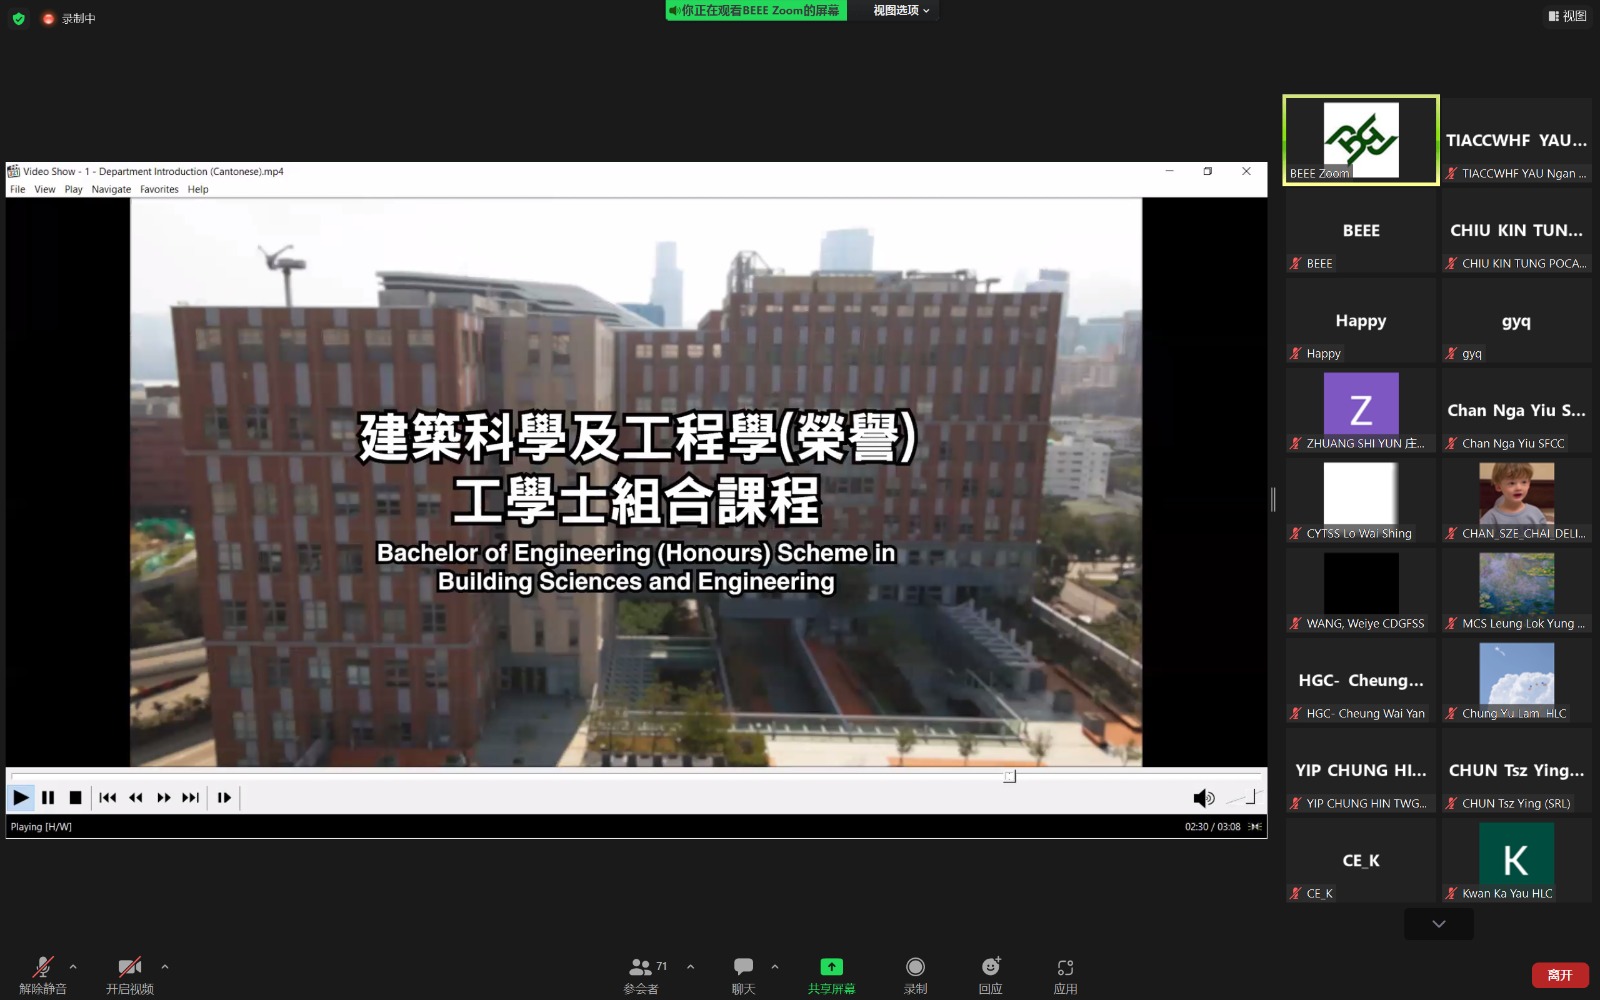This screenshot has width=1600, height=1000.
Task: Select the ZHUANG SHI YUN participant tile
Action: pyautogui.click(x=1361, y=410)
